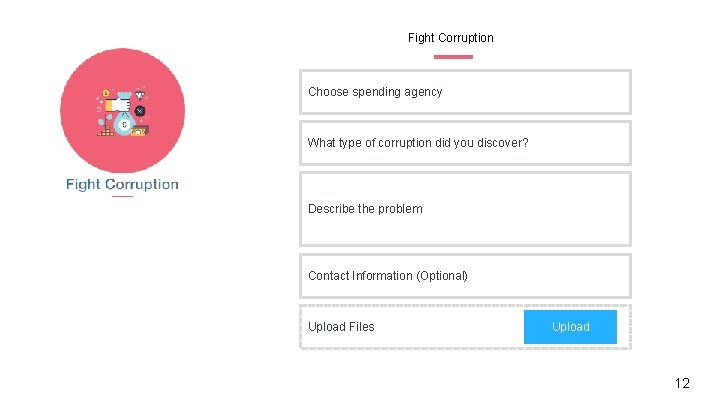This screenshot has width=720, height=405.
Task: Click the Upload Files label text
Action: click(341, 327)
